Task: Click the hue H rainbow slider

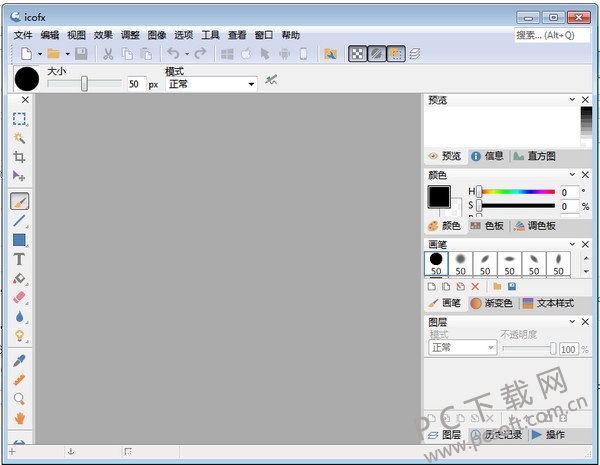Action: click(x=517, y=191)
